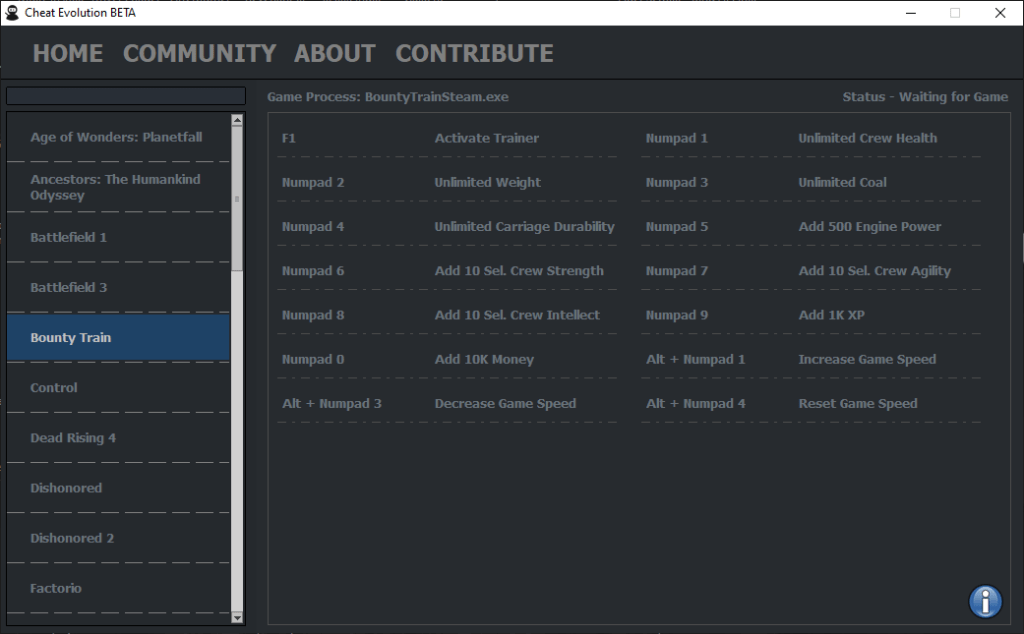Viewport: 1024px width, 634px height.
Task: Click the Numpad 2 hotkey label
Action: point(313,182)
